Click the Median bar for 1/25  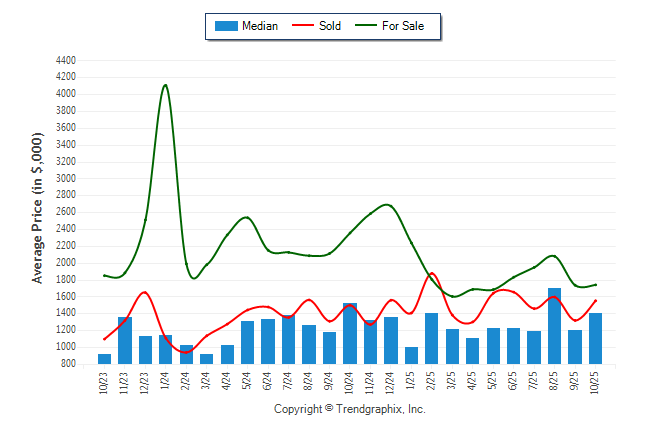[411, 355]
